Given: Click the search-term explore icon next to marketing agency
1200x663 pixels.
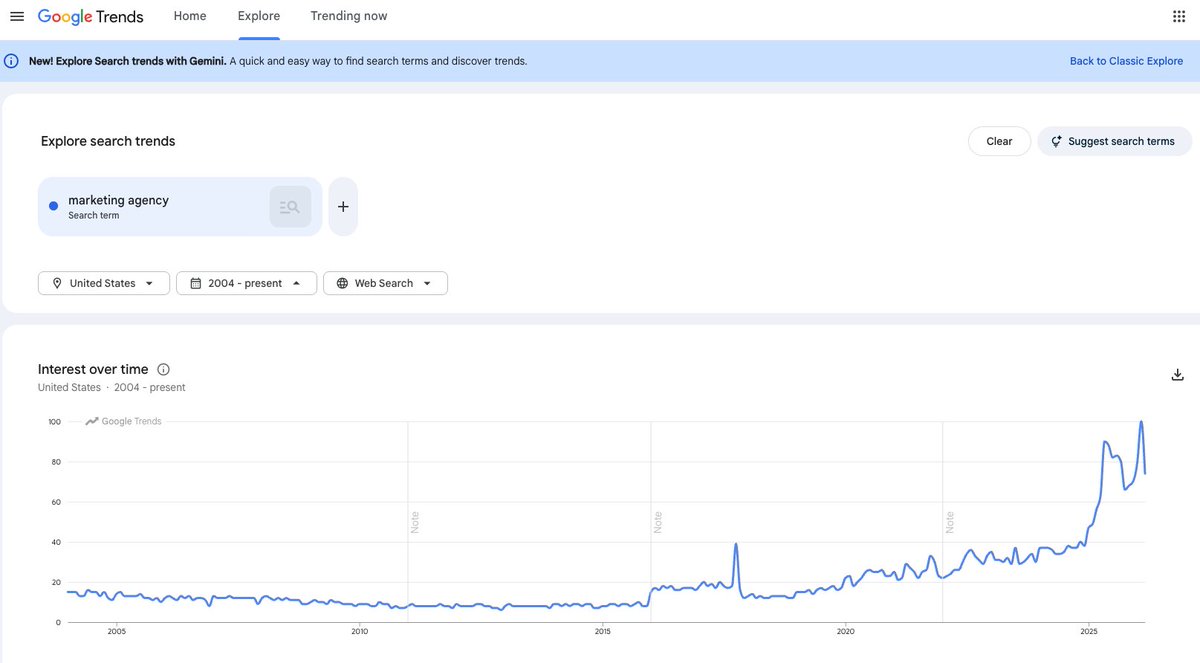Looking at the screenshot, I should pyautogui.click(x=290, y=207).
